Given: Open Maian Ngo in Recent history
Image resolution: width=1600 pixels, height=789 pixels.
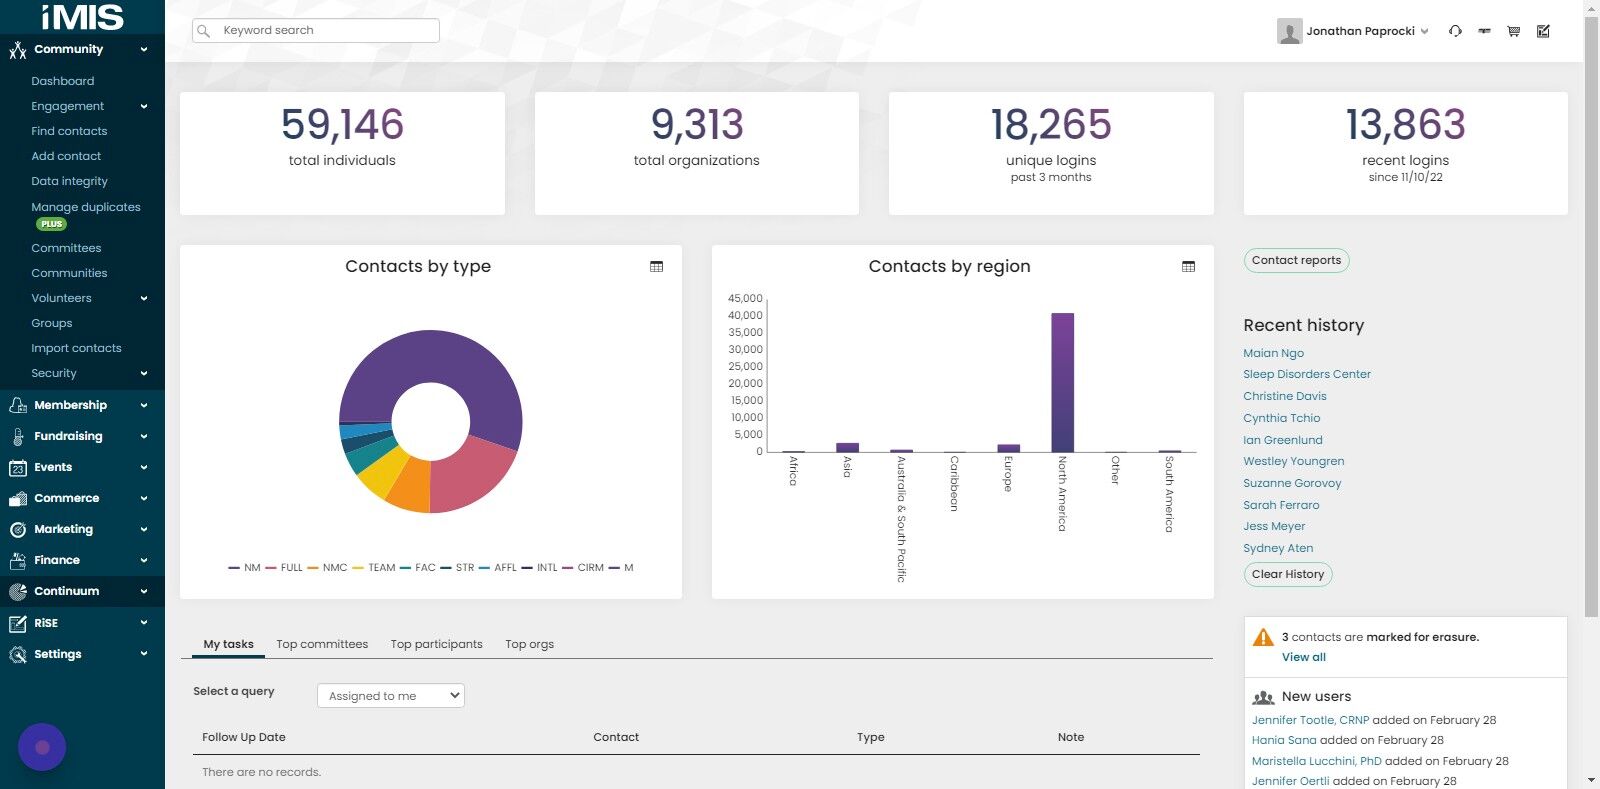Looking at the screenshot, I should pos(1273,353).
